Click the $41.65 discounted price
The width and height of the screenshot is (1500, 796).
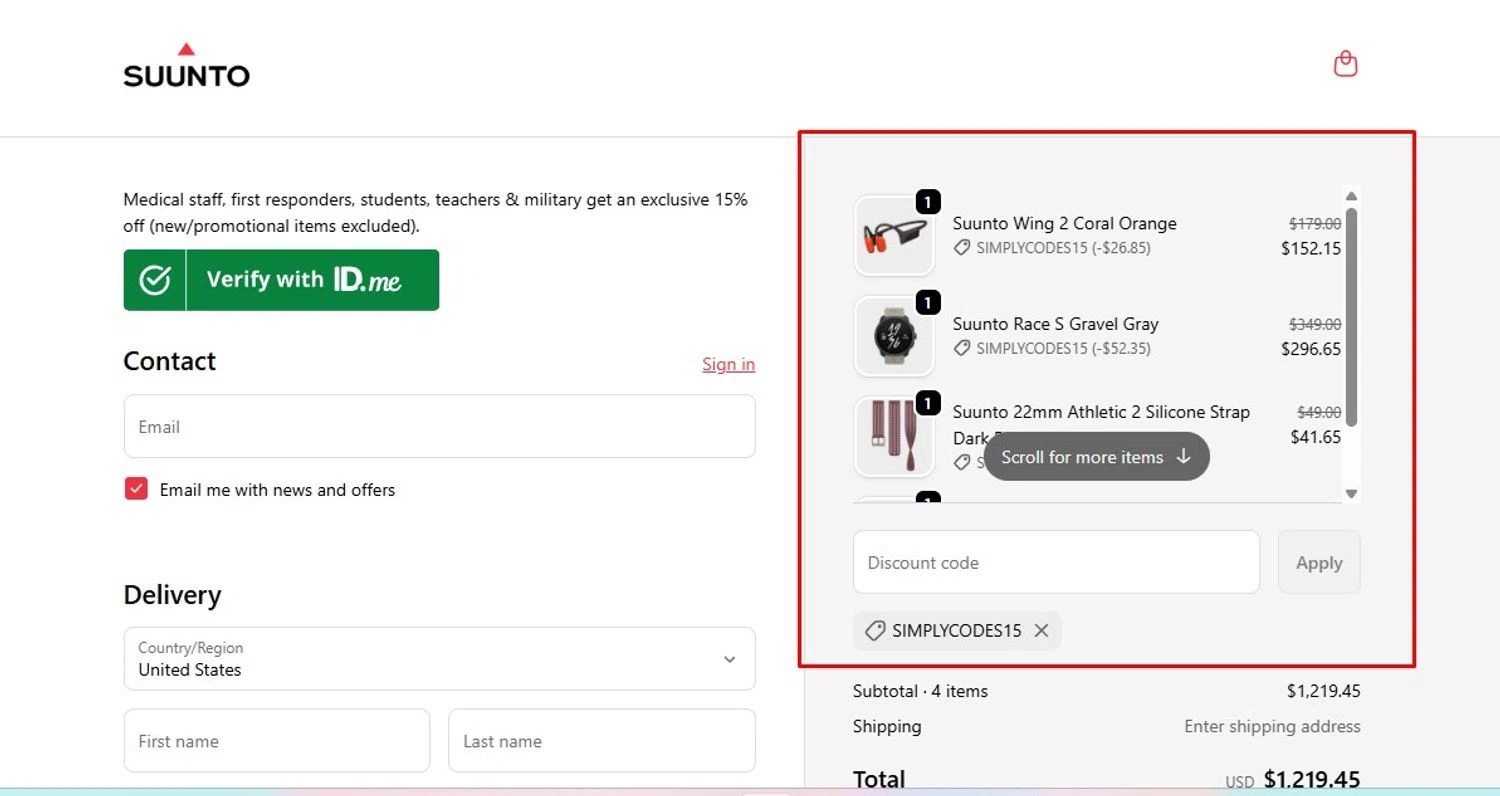click(x=1316, y=437)
